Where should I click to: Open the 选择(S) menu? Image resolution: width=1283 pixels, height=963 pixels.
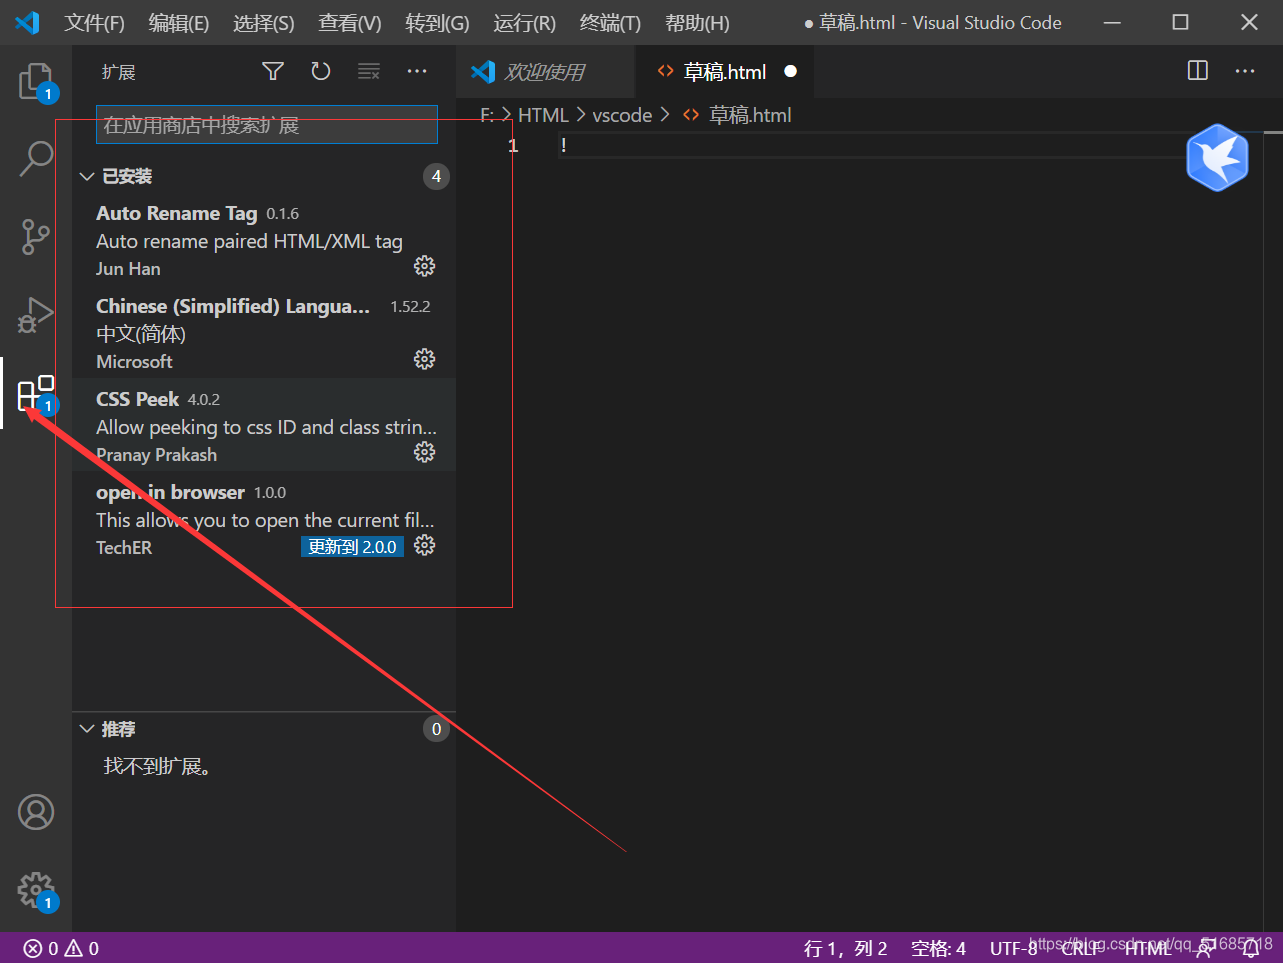click(264, 23)
